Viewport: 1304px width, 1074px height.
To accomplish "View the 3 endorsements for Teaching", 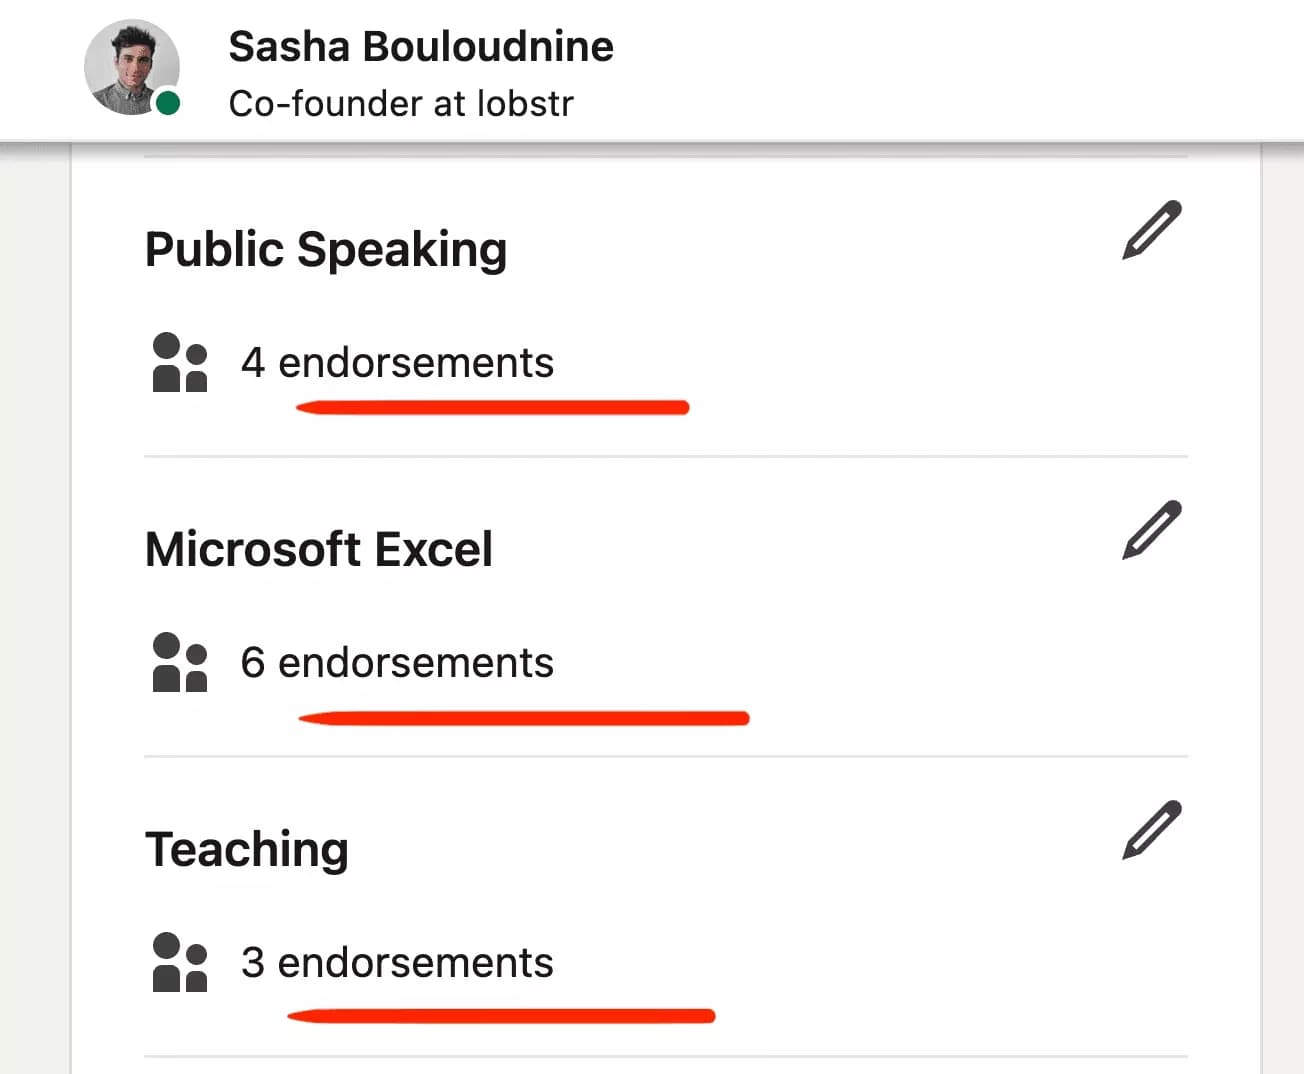I will click(x=397, y=962).
